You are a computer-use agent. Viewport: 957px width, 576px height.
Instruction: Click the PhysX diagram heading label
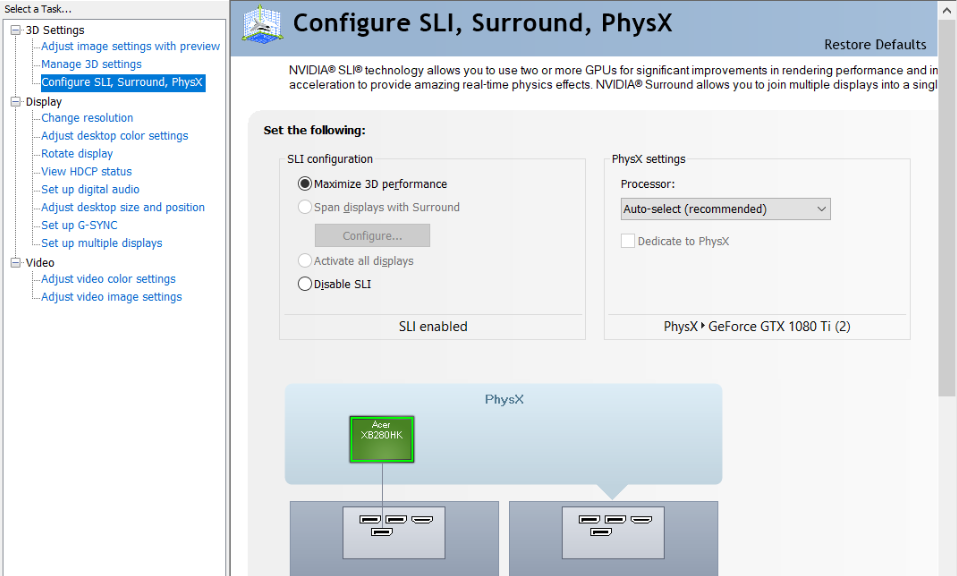504,399
